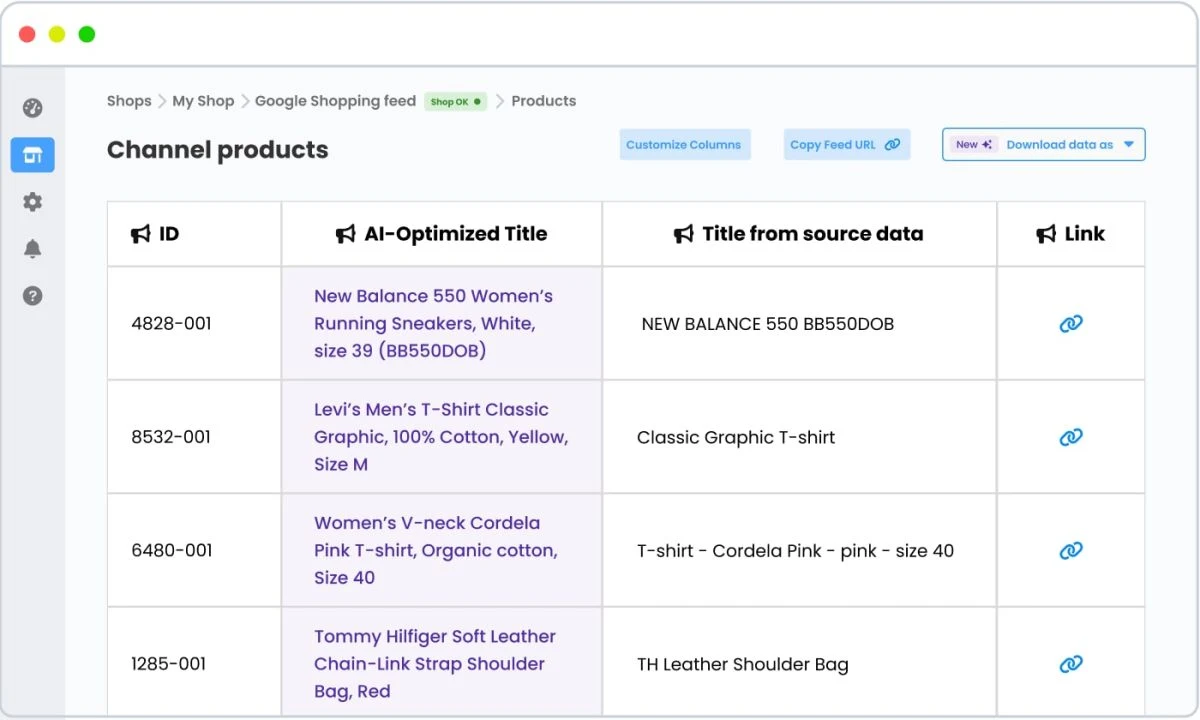1200x720 pixels.
Task: Click the Customize Columns button
Action: 684,145
